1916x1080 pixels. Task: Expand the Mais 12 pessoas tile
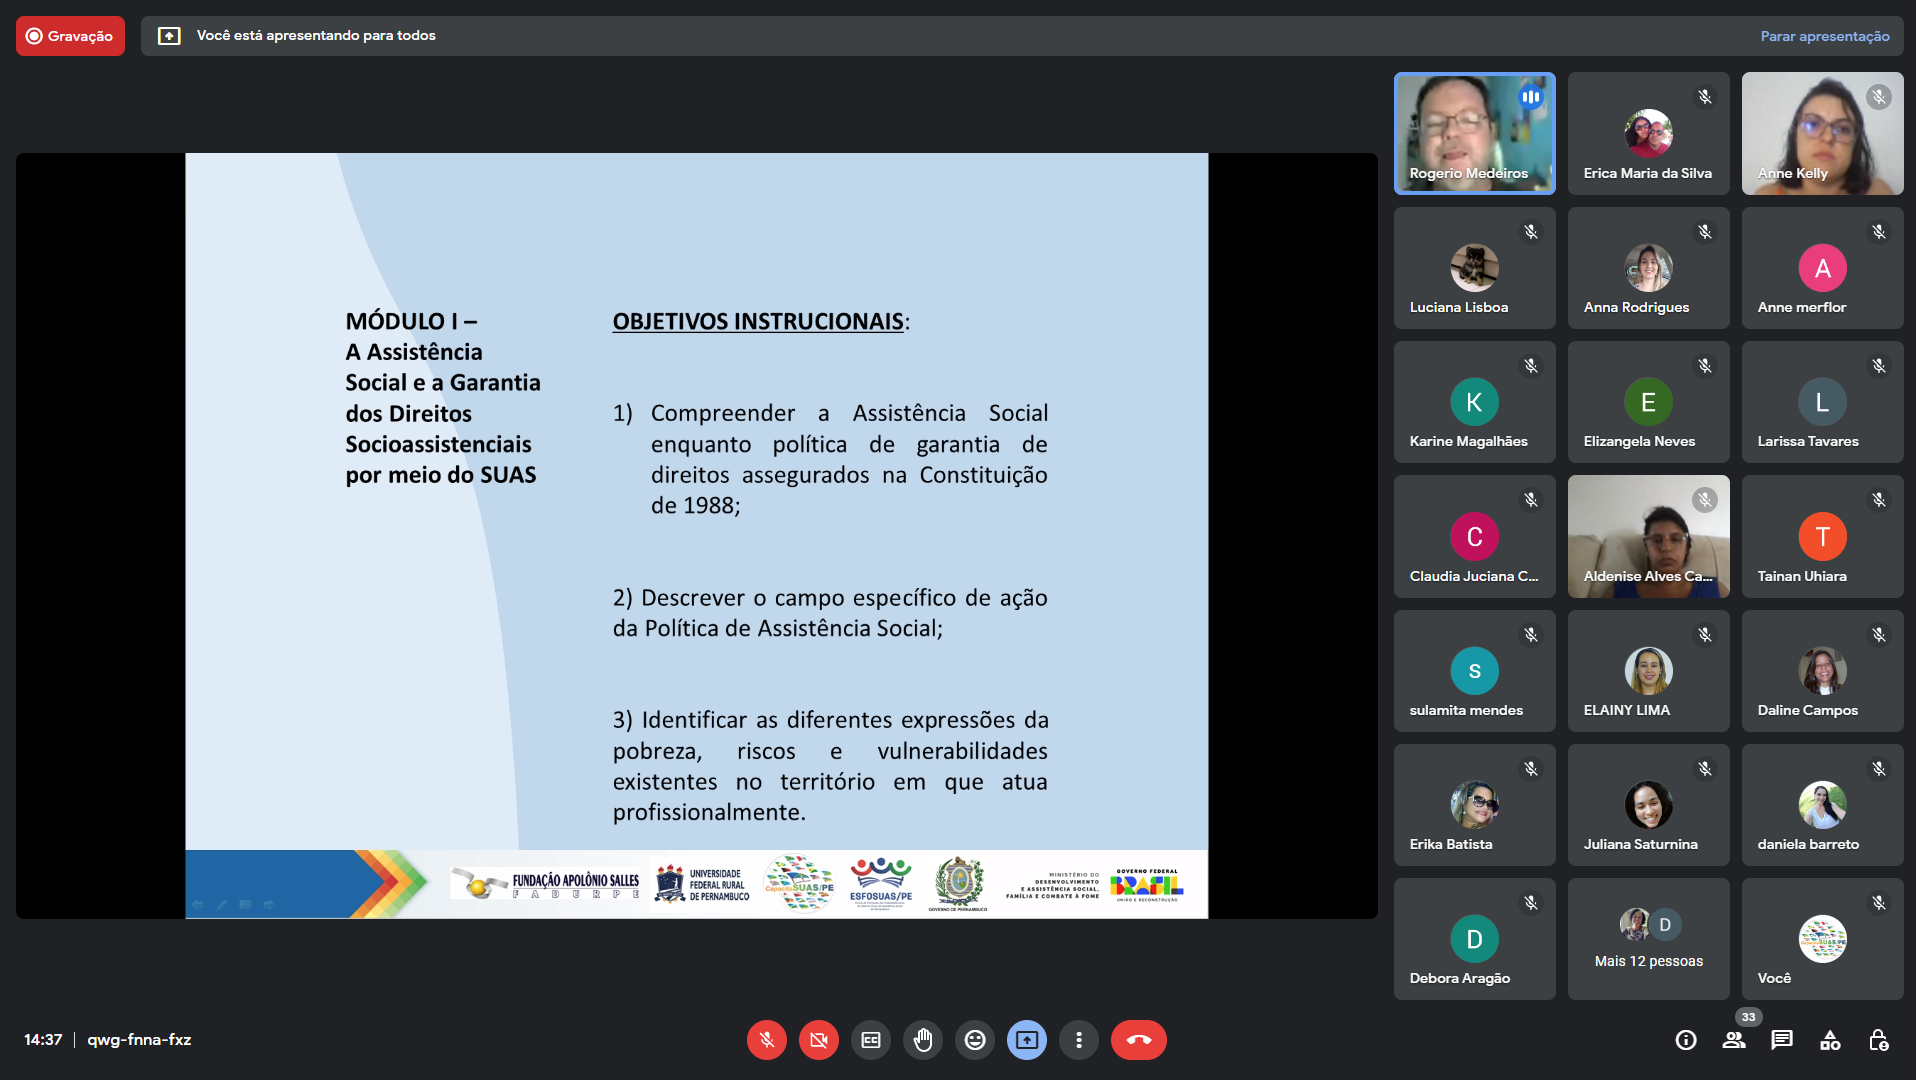click(x=1648, y=939)
